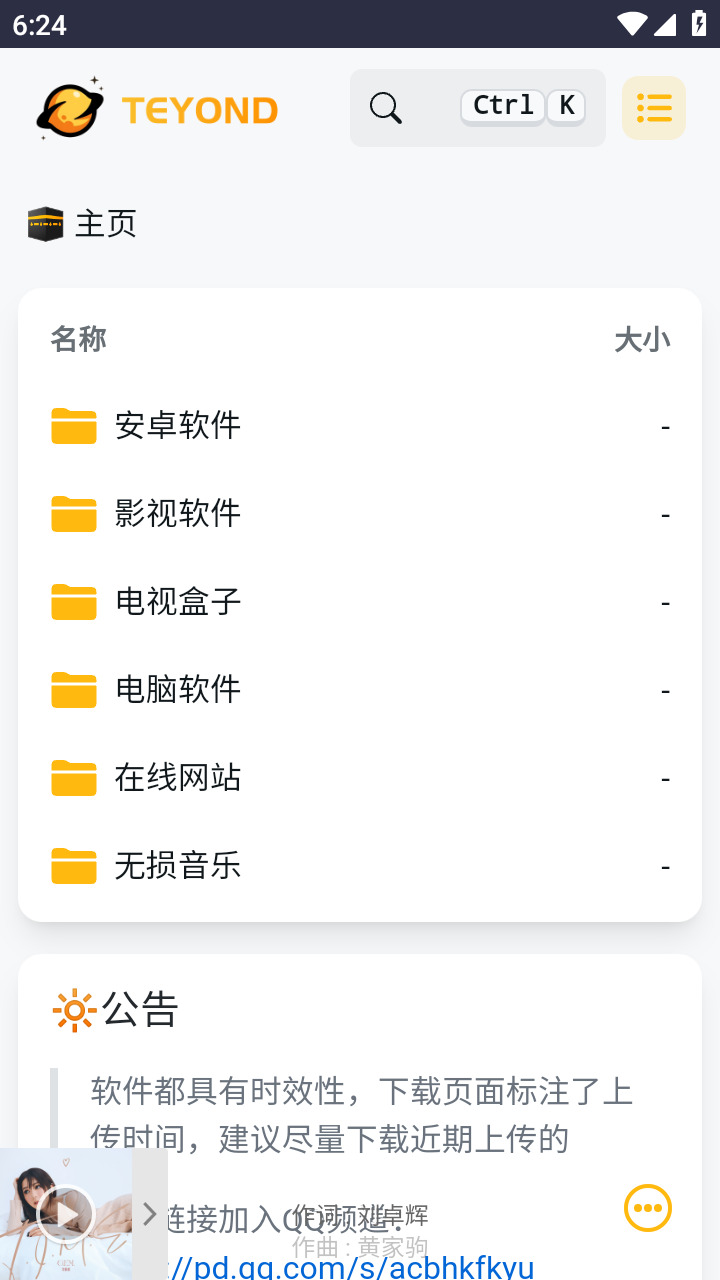Sort files by 名称 column
720x1280 pixels.
pos(78,340)
